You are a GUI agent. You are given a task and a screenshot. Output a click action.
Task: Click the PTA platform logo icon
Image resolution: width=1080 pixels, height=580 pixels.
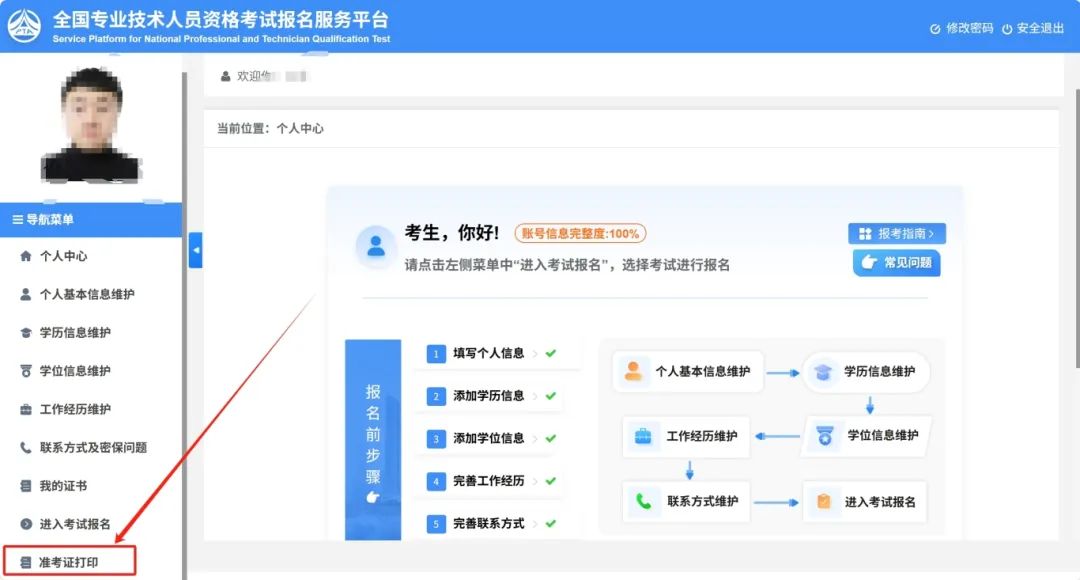(23, 26)
